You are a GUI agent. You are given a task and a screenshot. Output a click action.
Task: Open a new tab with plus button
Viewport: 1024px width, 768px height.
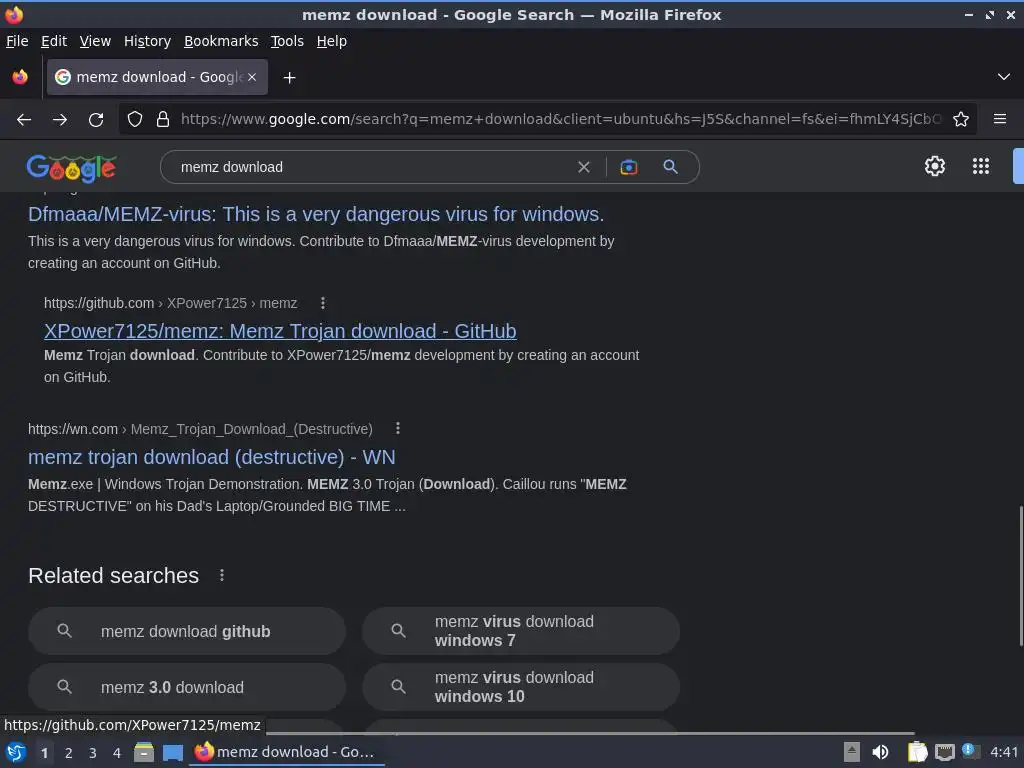click(x=289, y=78)
